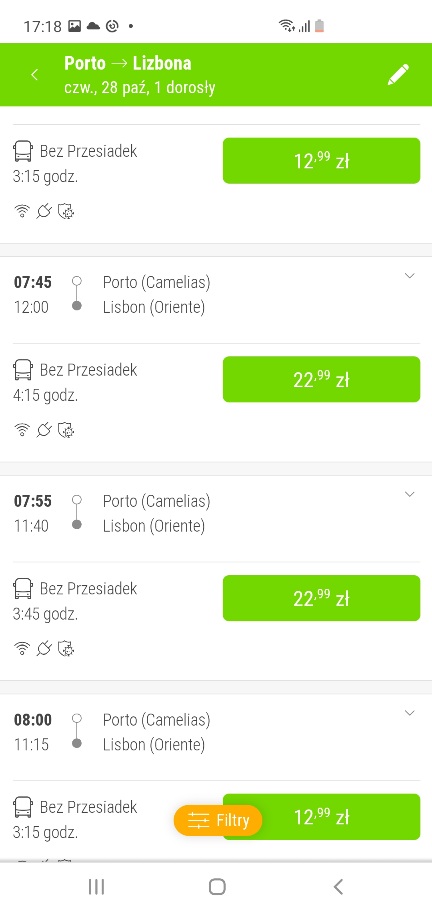The image size is (432, 912).
Task: Open the Porto → Lizbona search title
Action: click(128, 63)
